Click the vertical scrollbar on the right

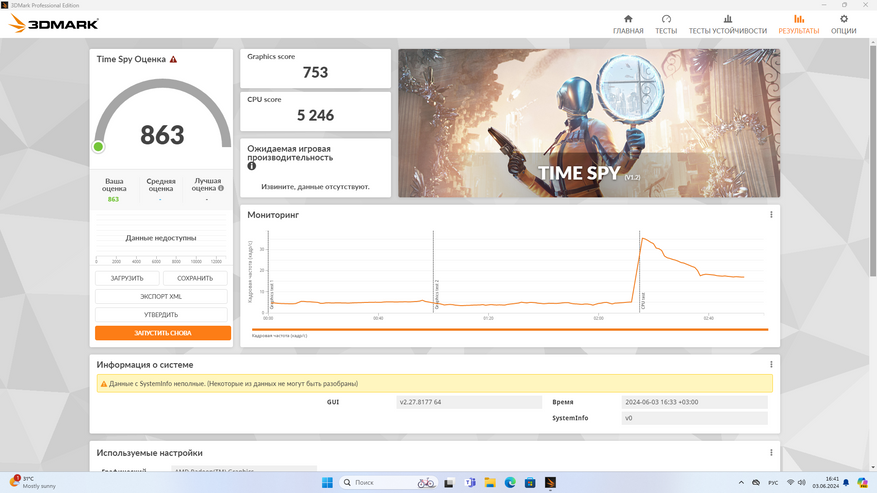pyautogui.click(x=873, y=161)
